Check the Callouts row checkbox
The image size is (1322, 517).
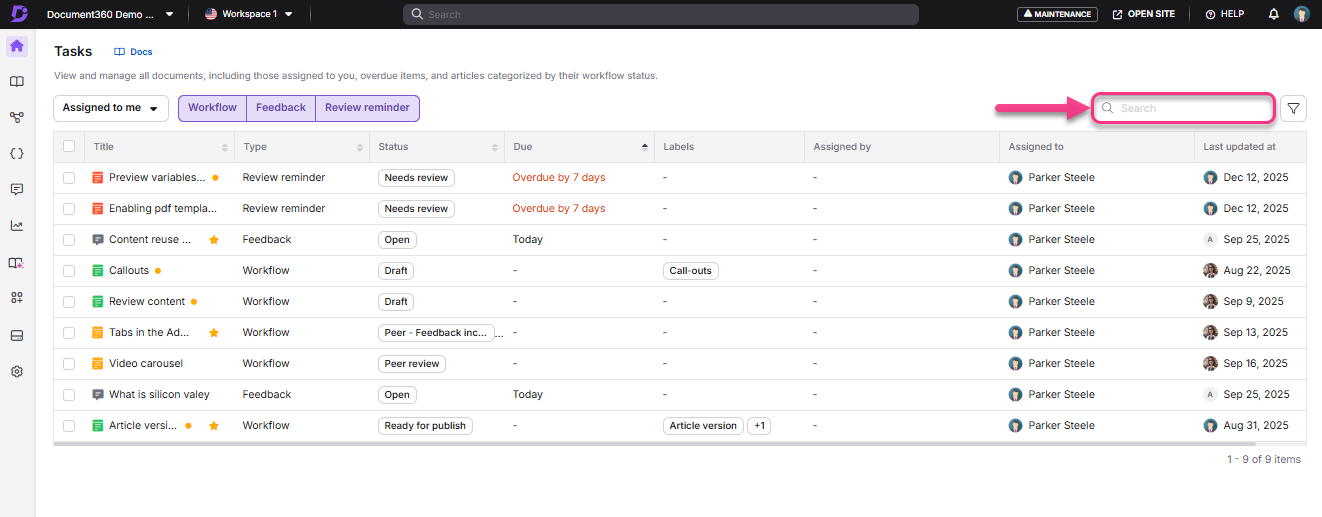(69, 271)
